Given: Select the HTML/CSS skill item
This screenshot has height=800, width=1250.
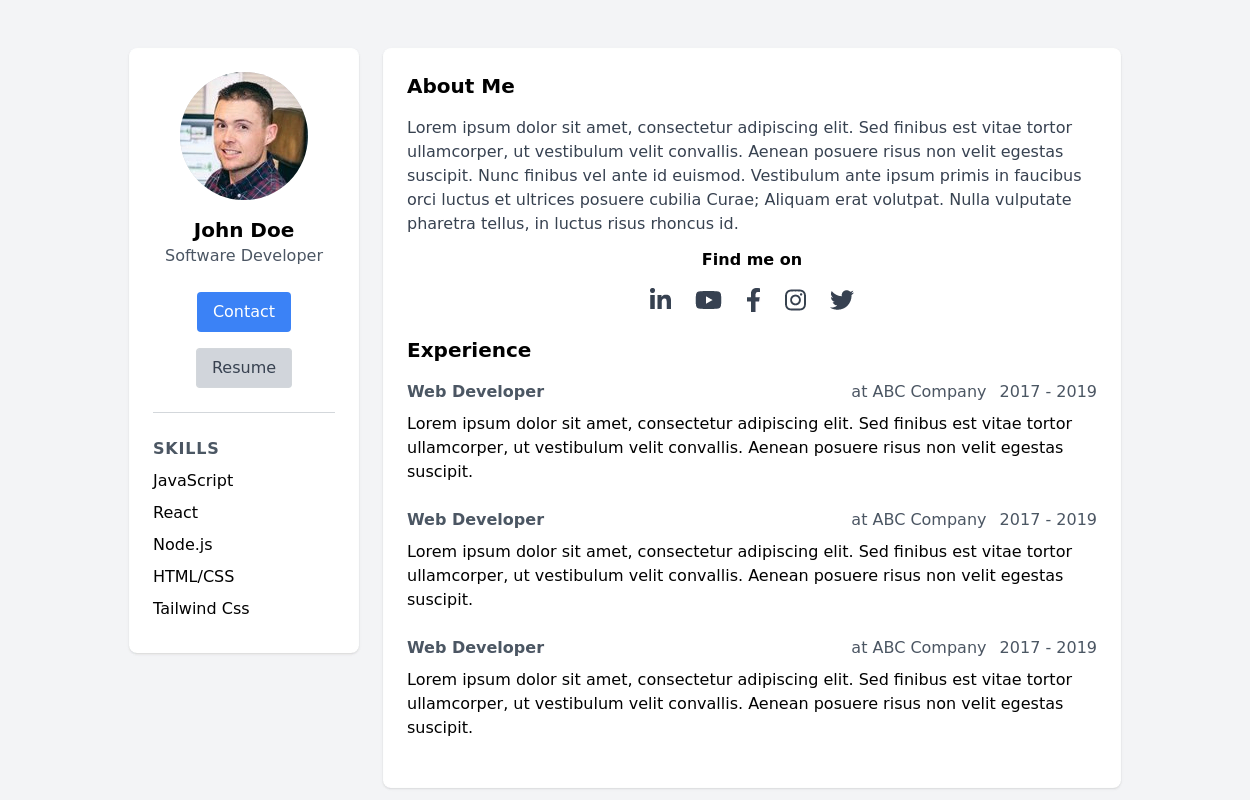Looking at the screenshot, I should [x=194, y=577].
